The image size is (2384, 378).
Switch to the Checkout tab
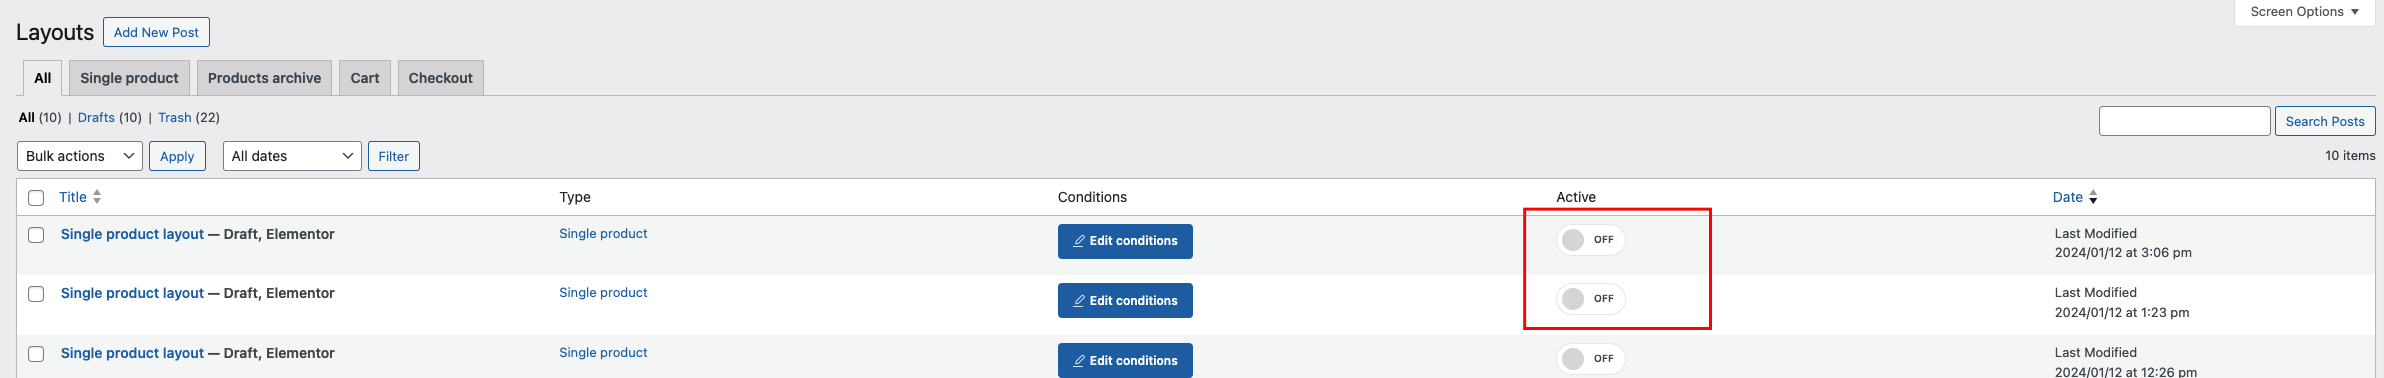pyautogui.click(x=440, y=78)
